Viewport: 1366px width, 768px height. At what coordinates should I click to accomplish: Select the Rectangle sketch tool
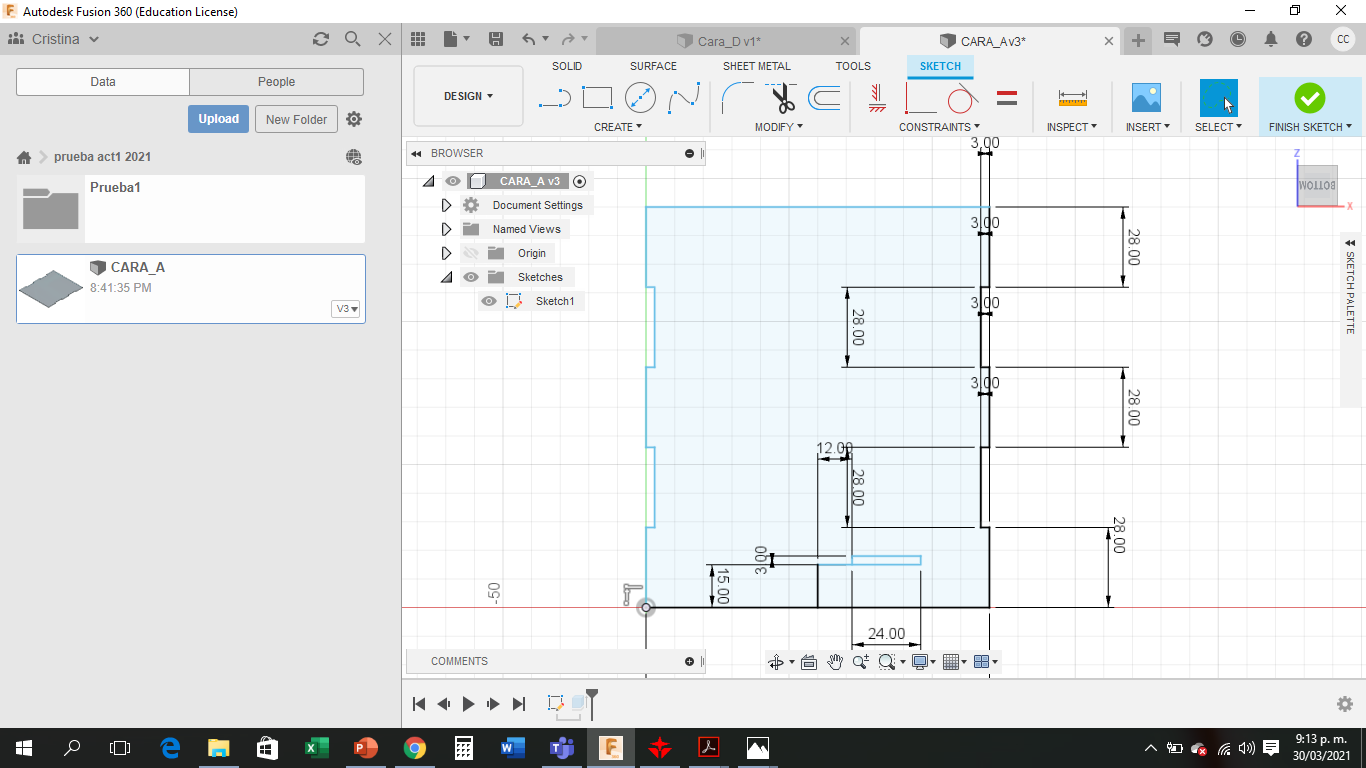tap(597, 98)
